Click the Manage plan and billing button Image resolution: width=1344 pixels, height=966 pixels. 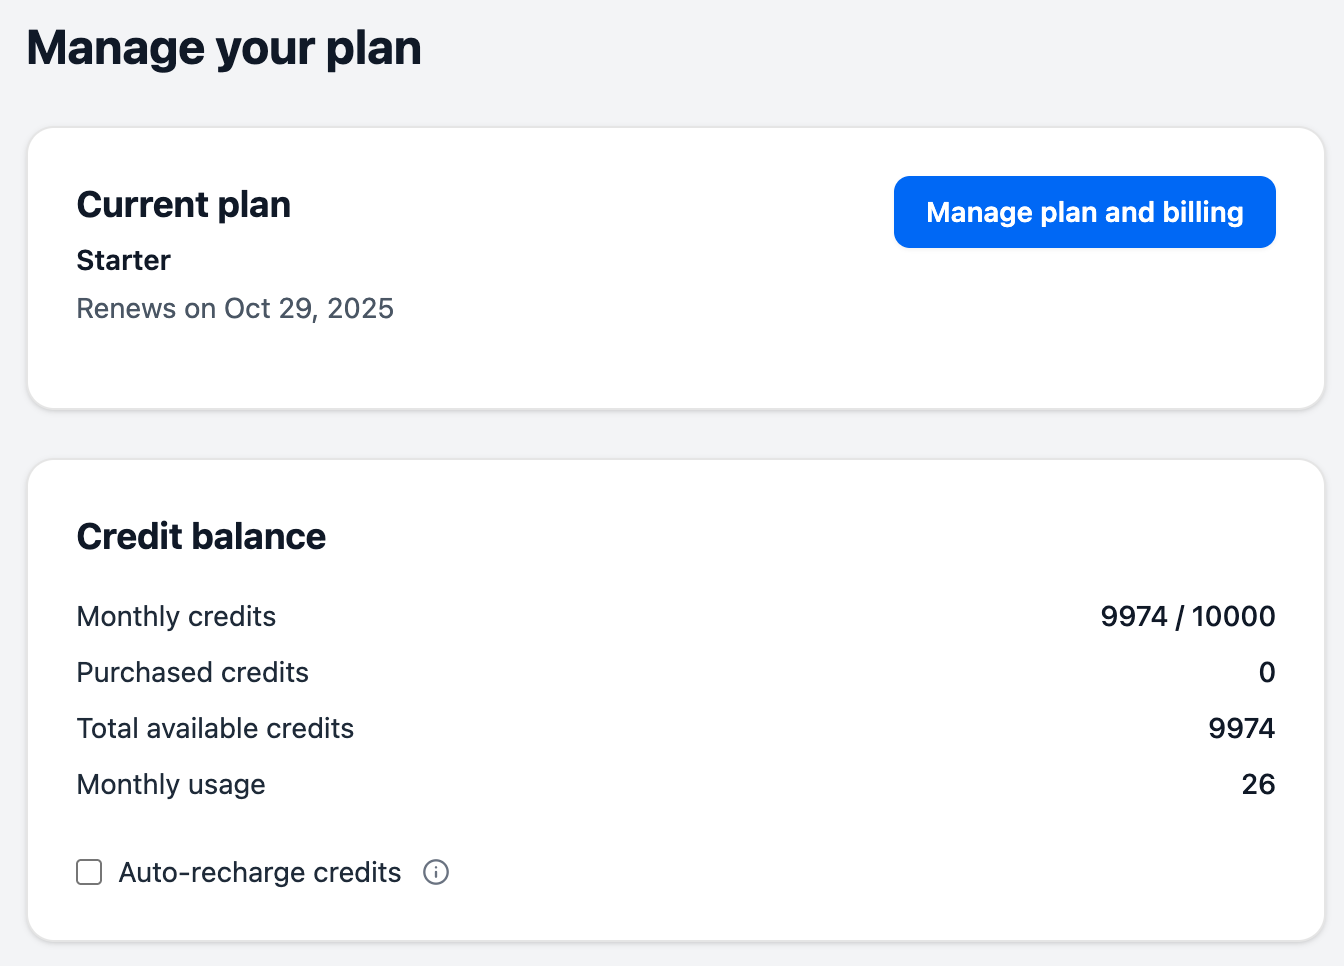click(x=1084, y=212)
